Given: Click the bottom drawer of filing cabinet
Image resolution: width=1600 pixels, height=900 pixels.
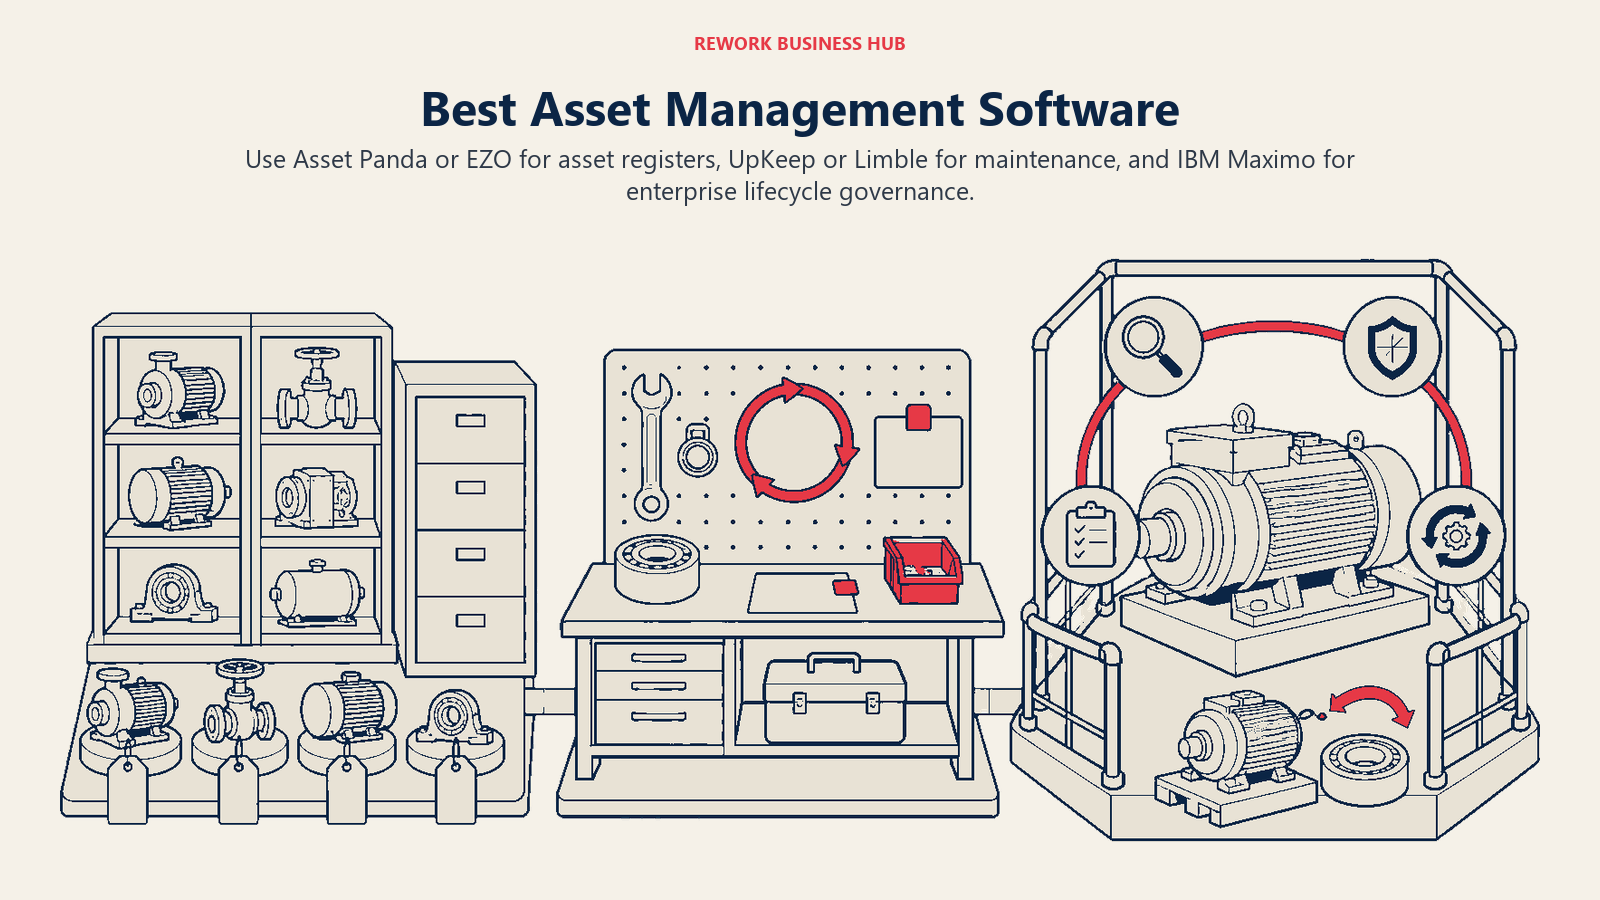Looking at the screenshot, I should pyautogui.click(x=470, y=630).
